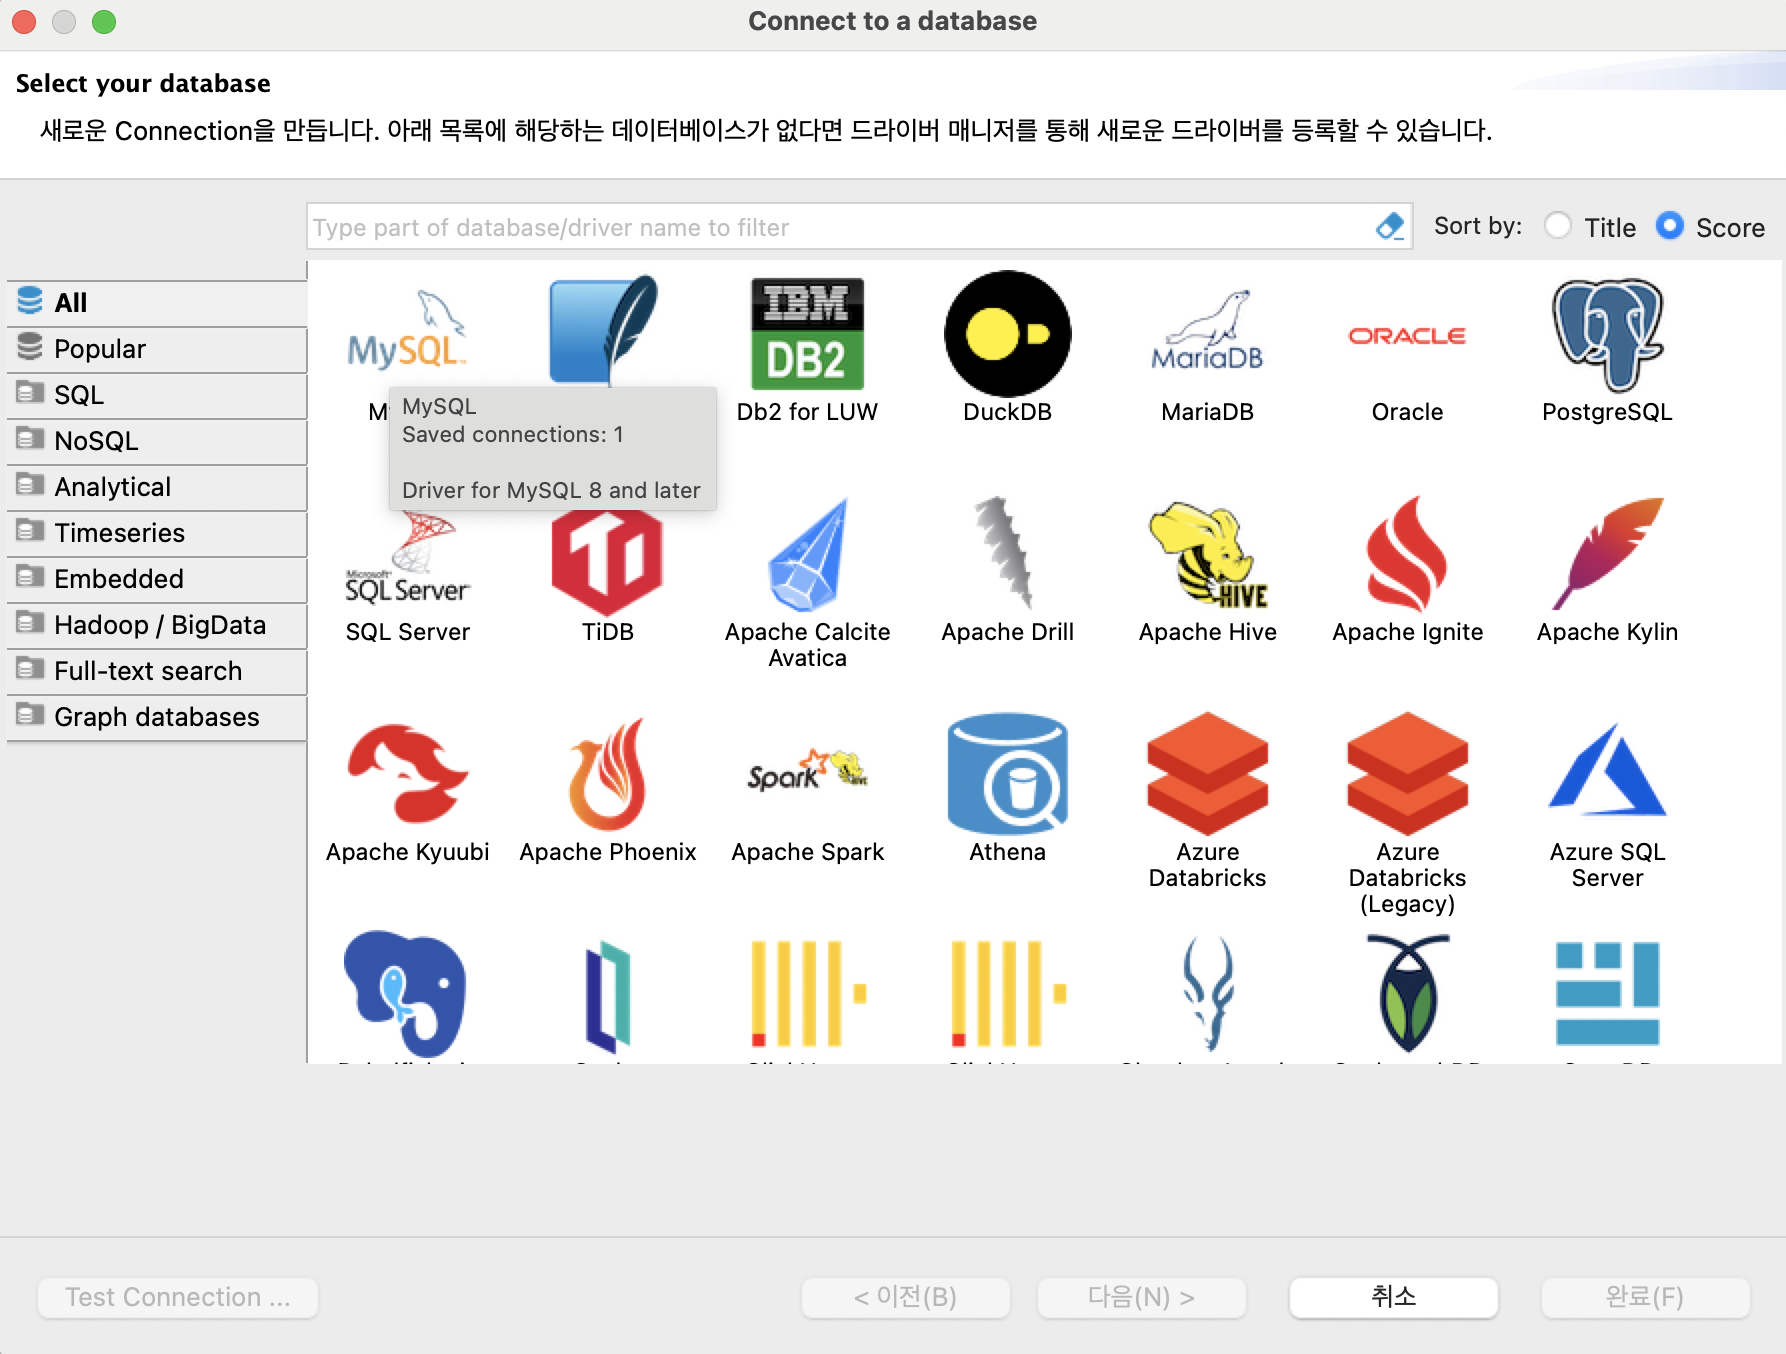Open the SQL category
The width and height of the screenshot is (1786, 1354).
coord(157,395)
